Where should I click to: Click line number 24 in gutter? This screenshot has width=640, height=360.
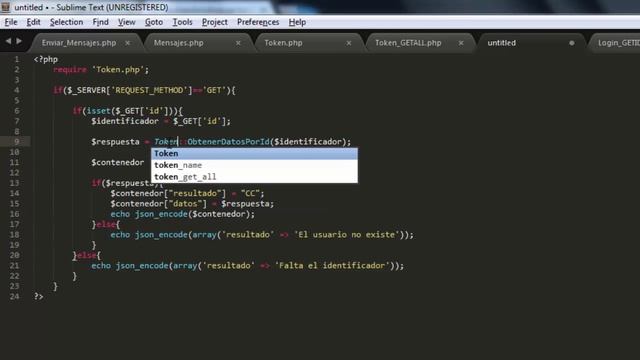click(14, 296)
